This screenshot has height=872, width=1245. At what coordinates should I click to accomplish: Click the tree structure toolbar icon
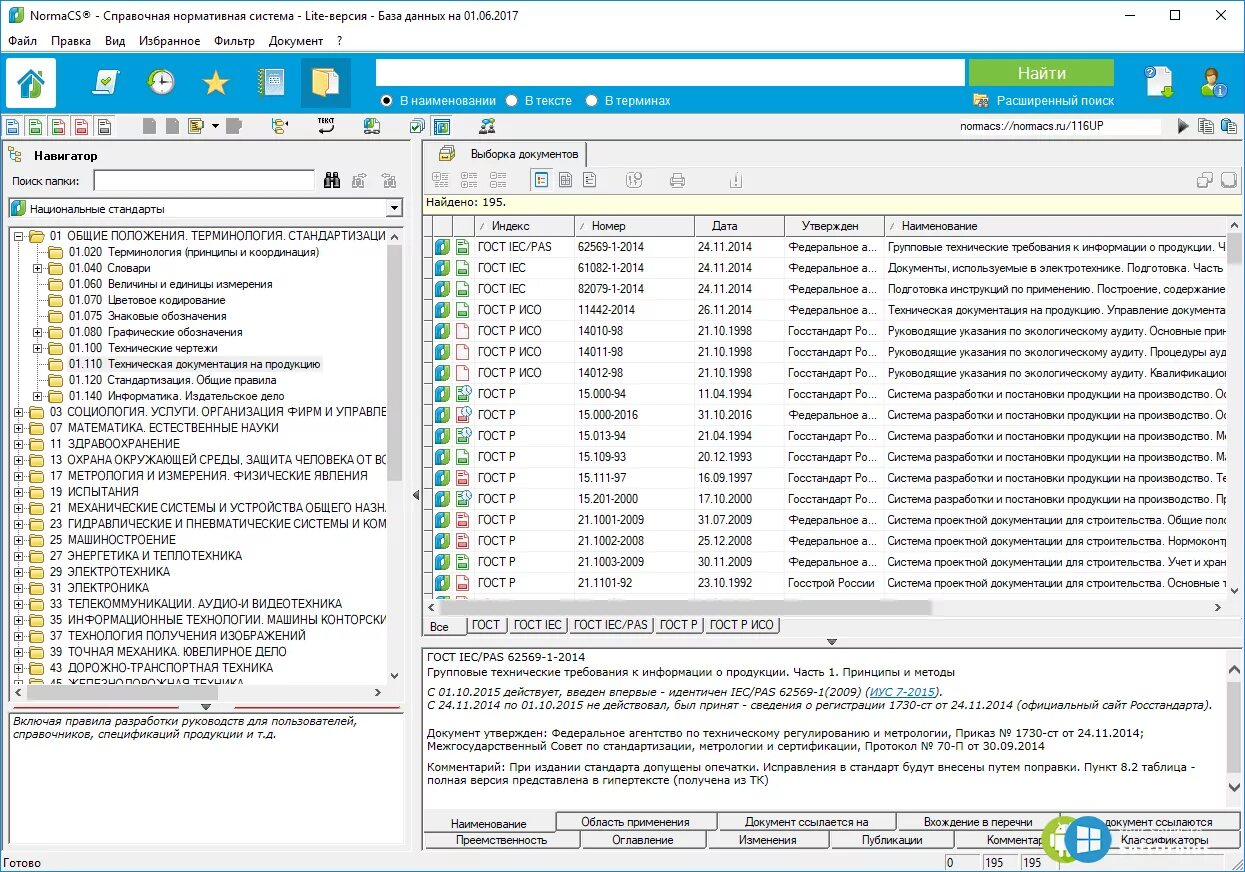point(280,126)
